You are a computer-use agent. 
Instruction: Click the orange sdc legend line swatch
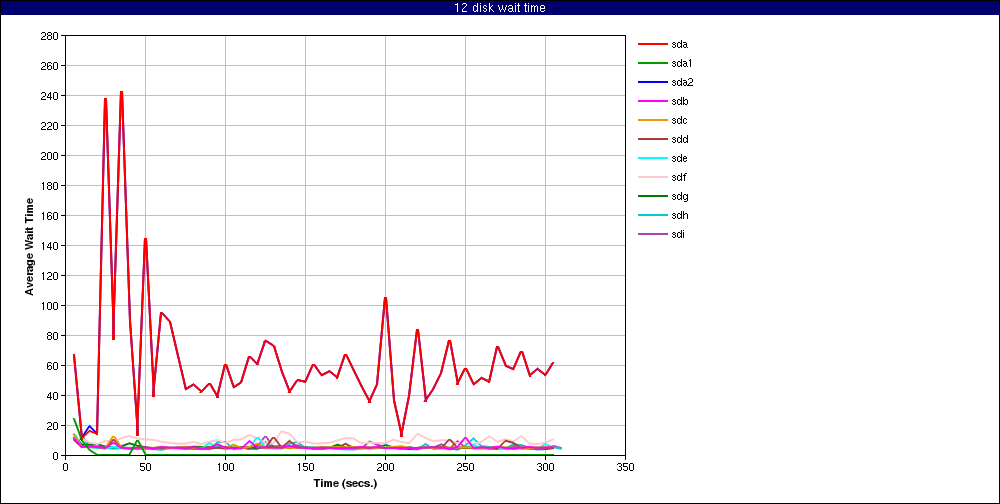click(651, 121)
